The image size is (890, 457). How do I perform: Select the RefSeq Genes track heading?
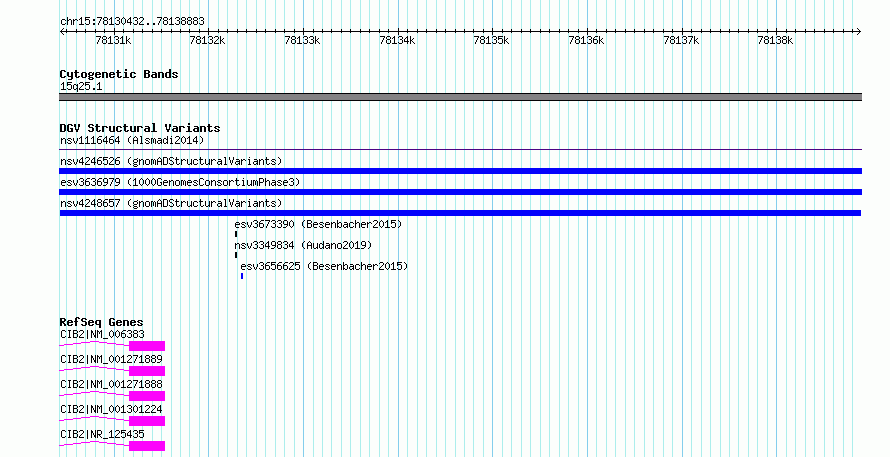(101, 322)
